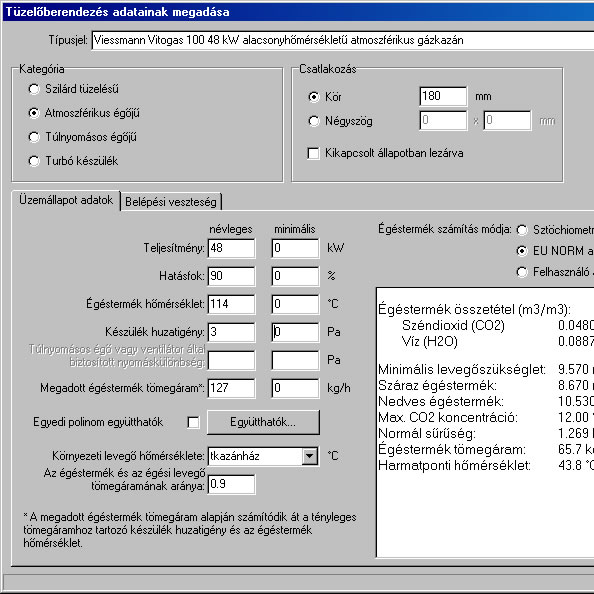This screenshot has height=594, width=594.
Task: Click the névleges égéstermék tömegáram field (127)
Action: (x=231, y=388)
